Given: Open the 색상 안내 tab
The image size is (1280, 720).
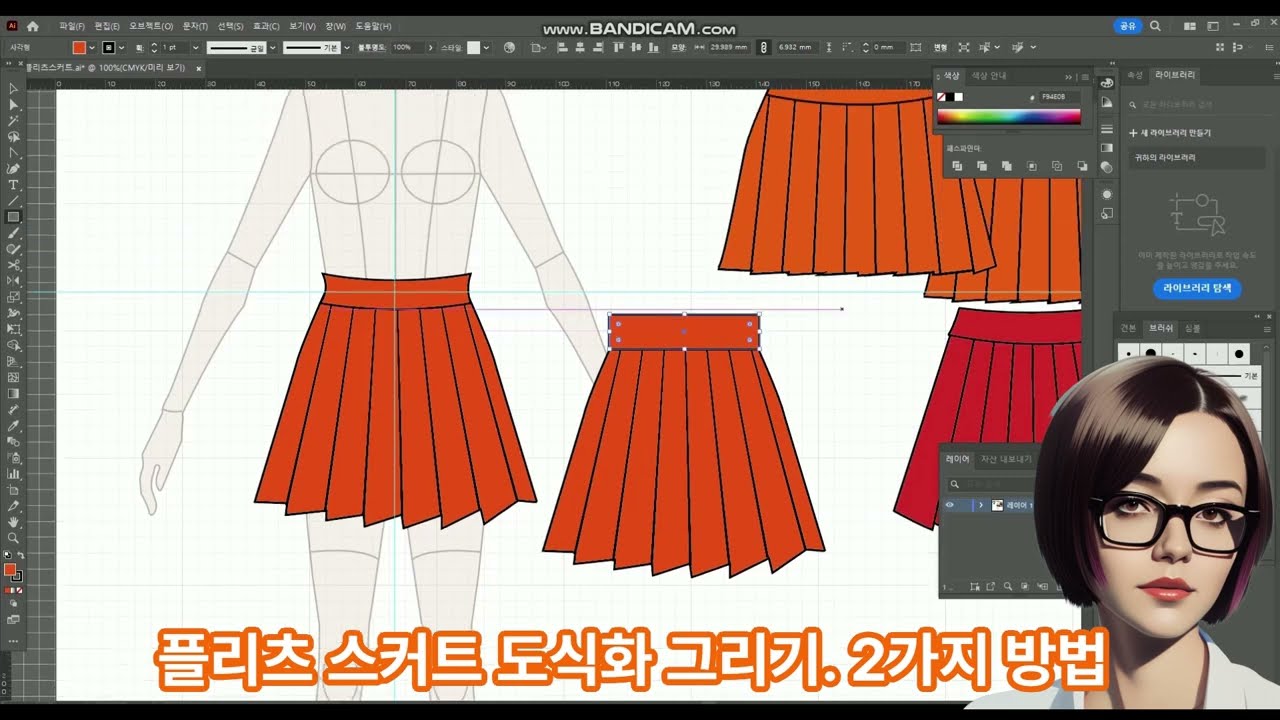Looking at the screenshot, I should [990, 76].
